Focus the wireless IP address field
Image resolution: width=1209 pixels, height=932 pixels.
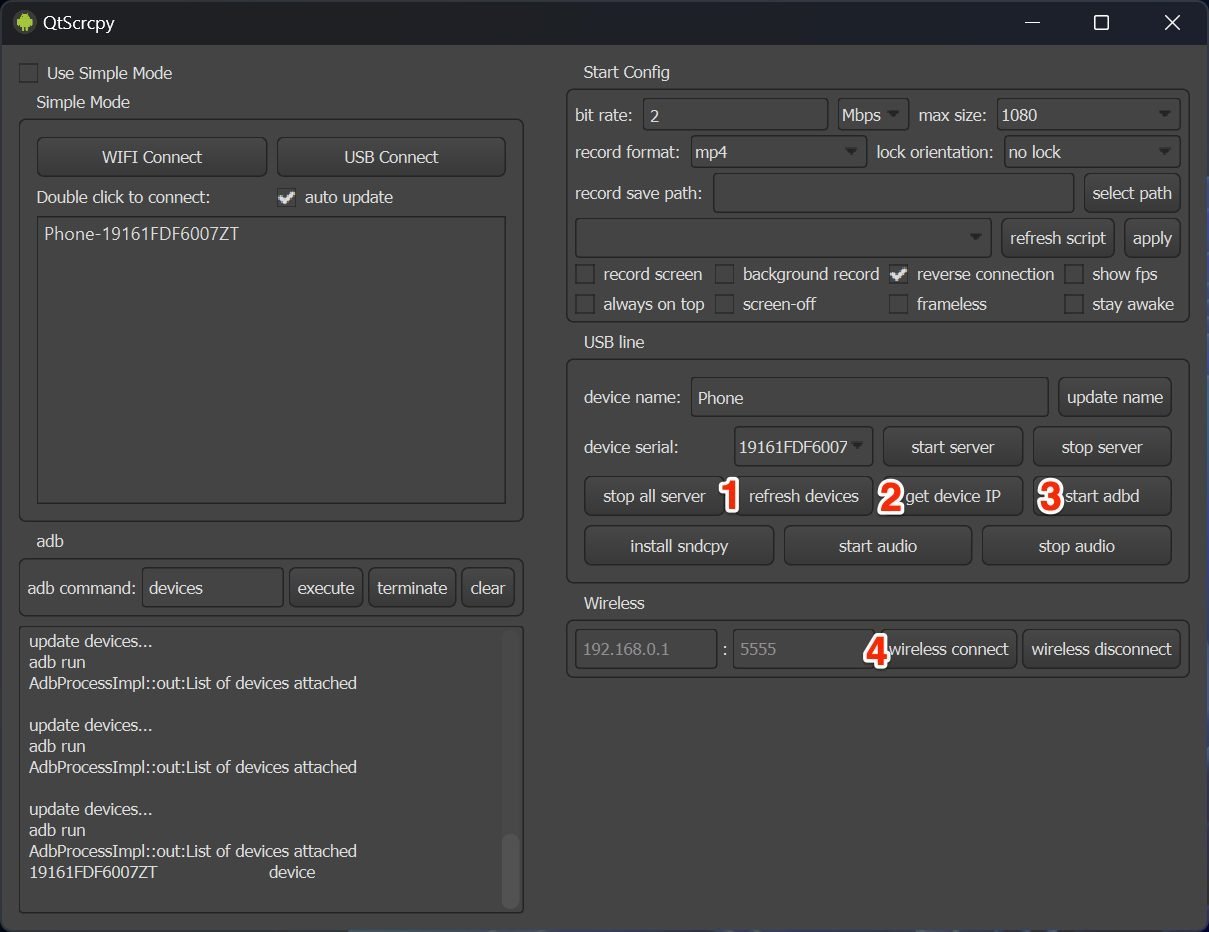coord(646,649)
